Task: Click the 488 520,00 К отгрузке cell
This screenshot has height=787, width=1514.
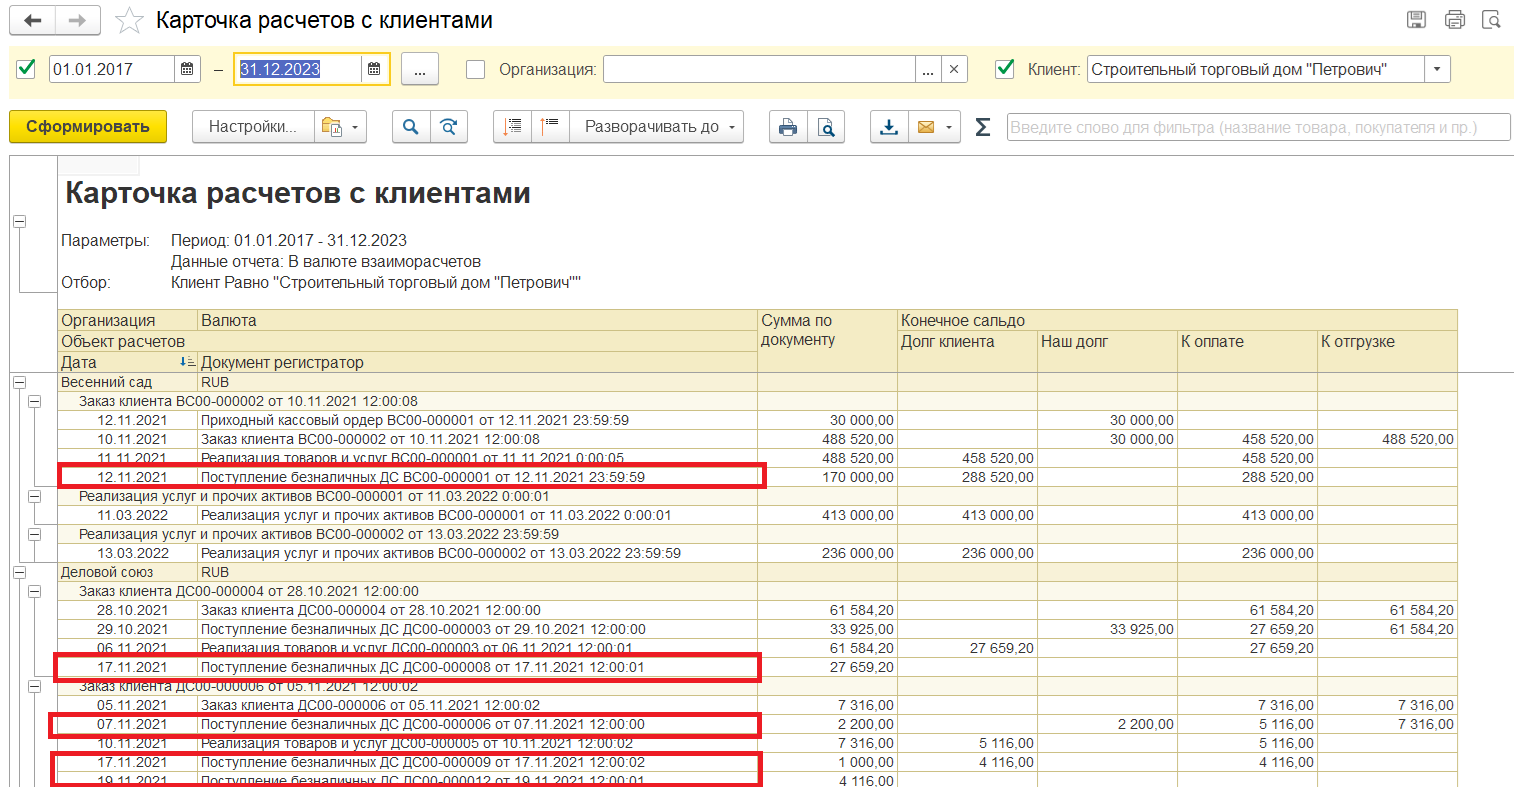Action: point(1387,439)
